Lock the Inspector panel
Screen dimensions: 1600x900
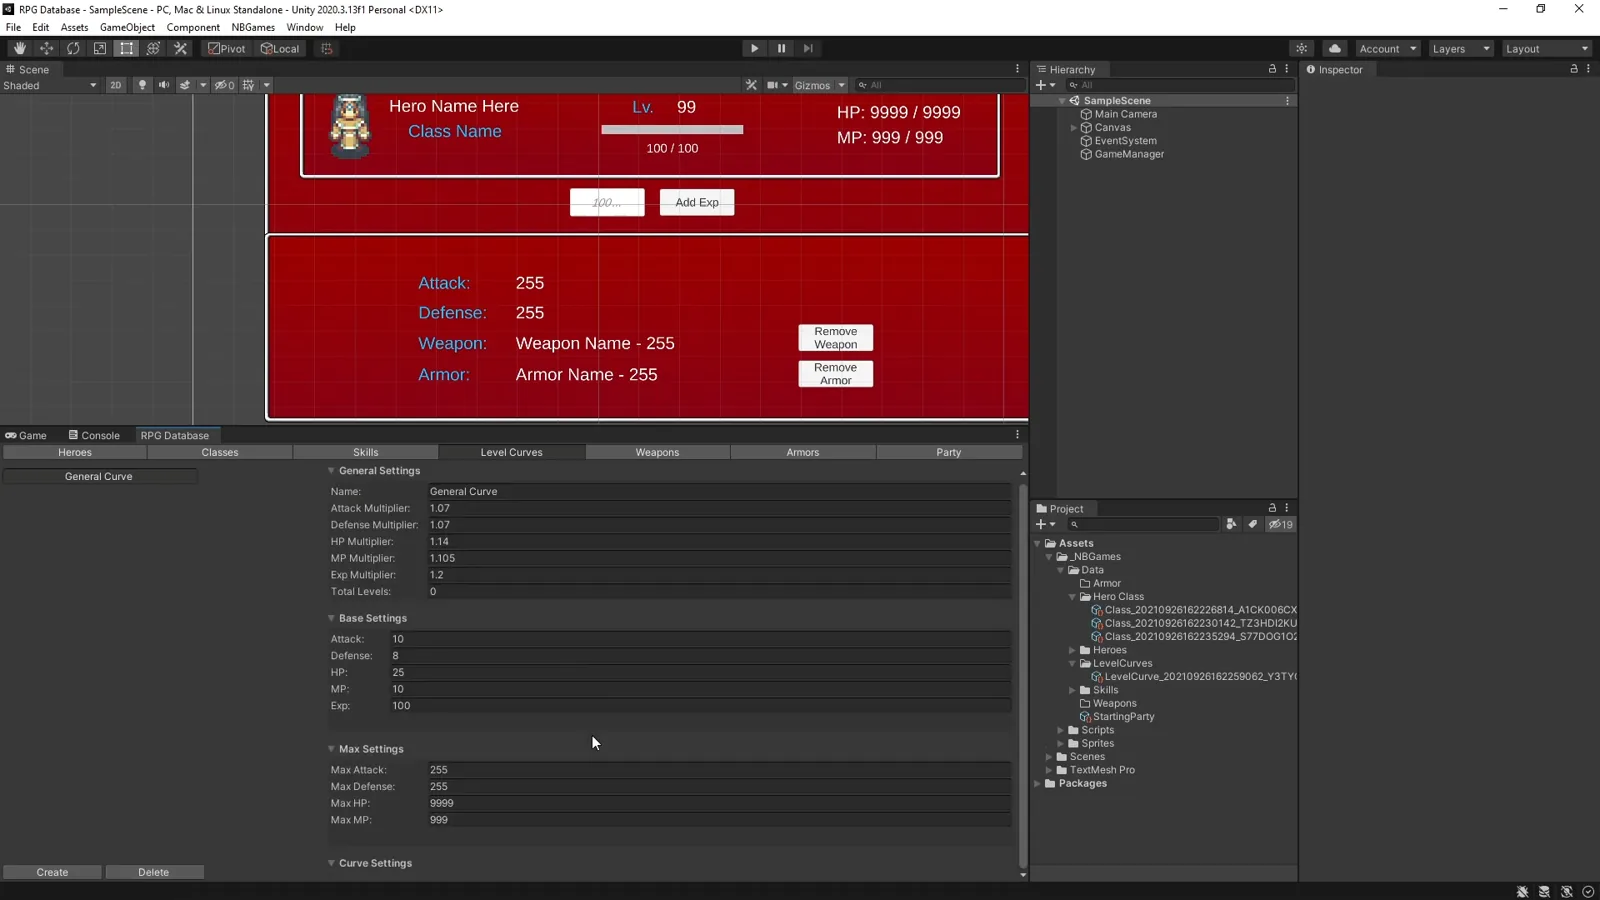coord(1574,69)
